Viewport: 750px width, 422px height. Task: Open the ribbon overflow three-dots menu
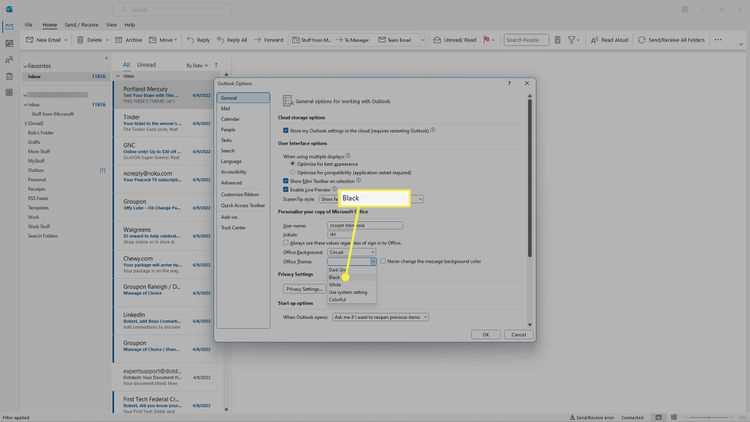tap(718, 40)
